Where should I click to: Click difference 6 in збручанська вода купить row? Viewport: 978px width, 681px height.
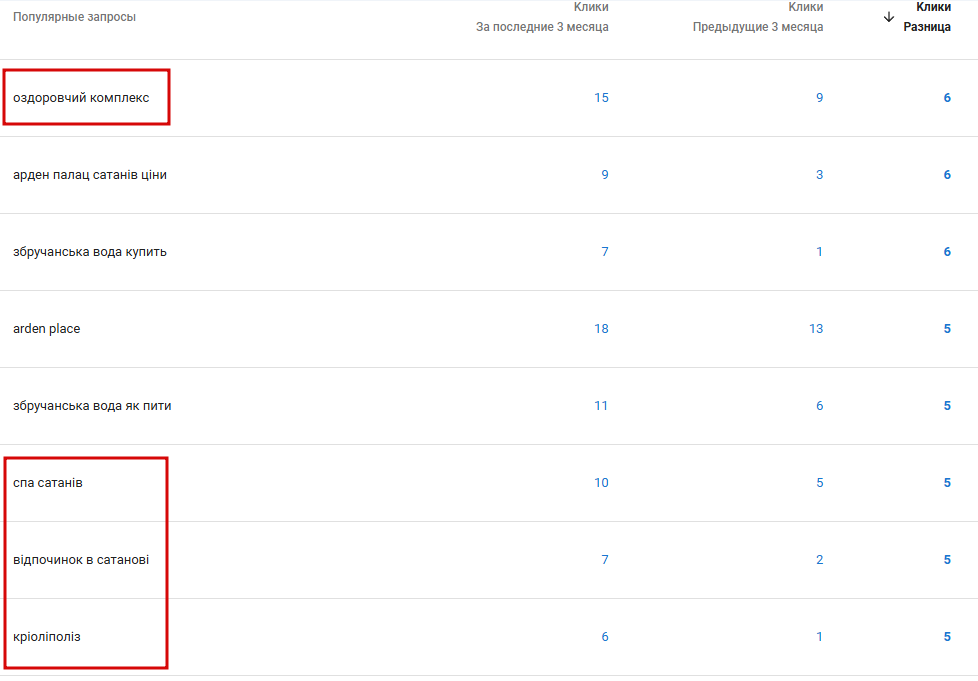pos(947,252)
